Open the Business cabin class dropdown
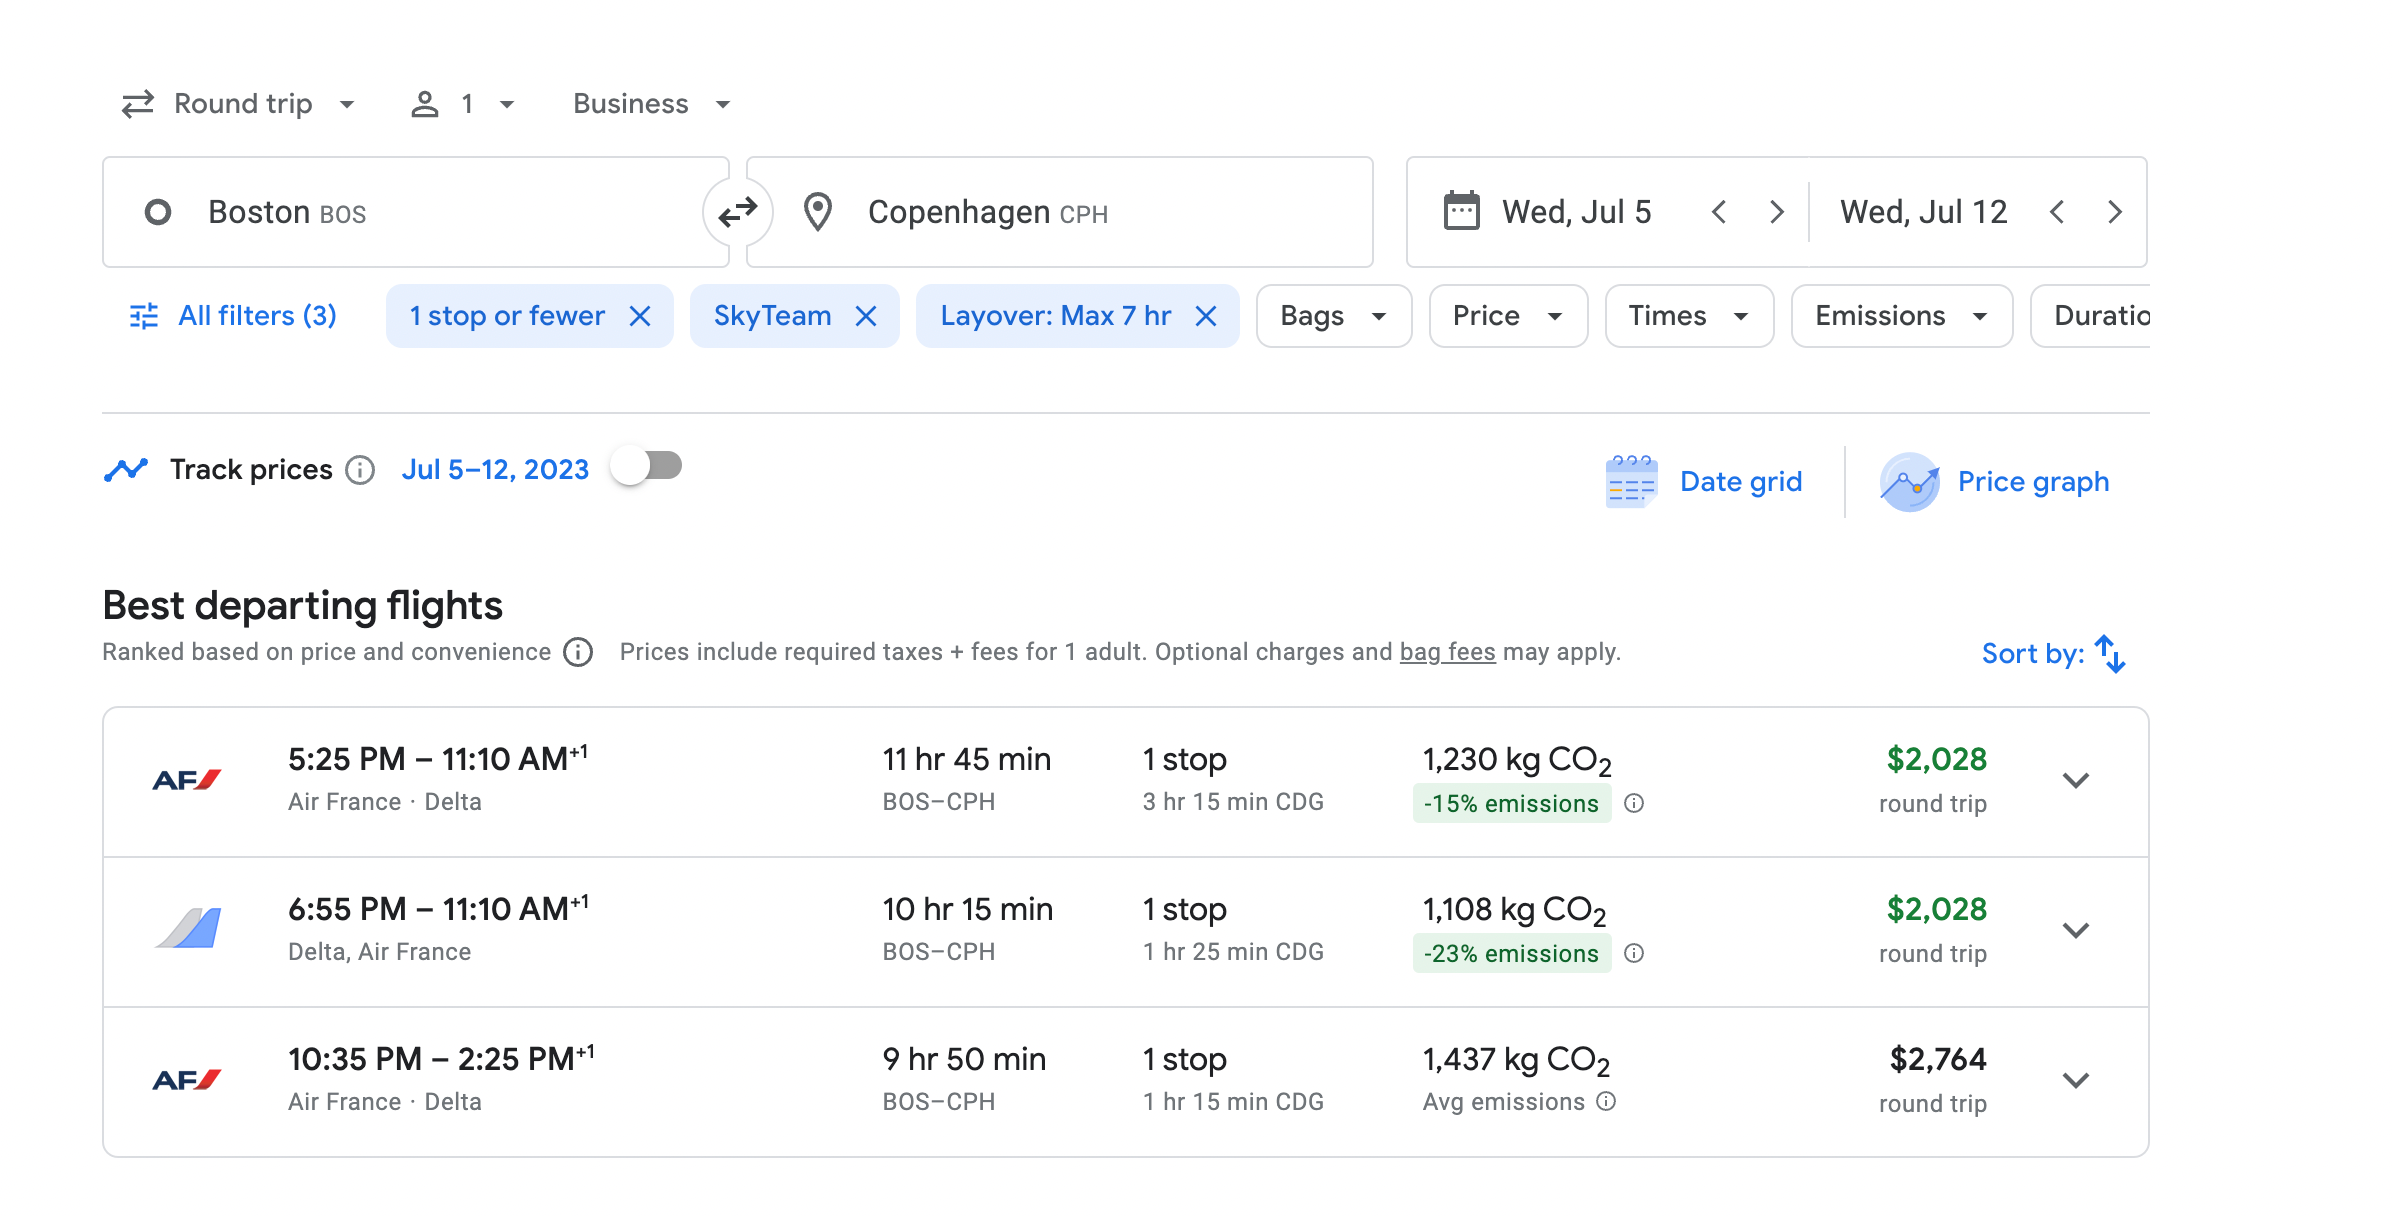The image size is (2392, 1216). pyautogui.click(x=651, y=104)
